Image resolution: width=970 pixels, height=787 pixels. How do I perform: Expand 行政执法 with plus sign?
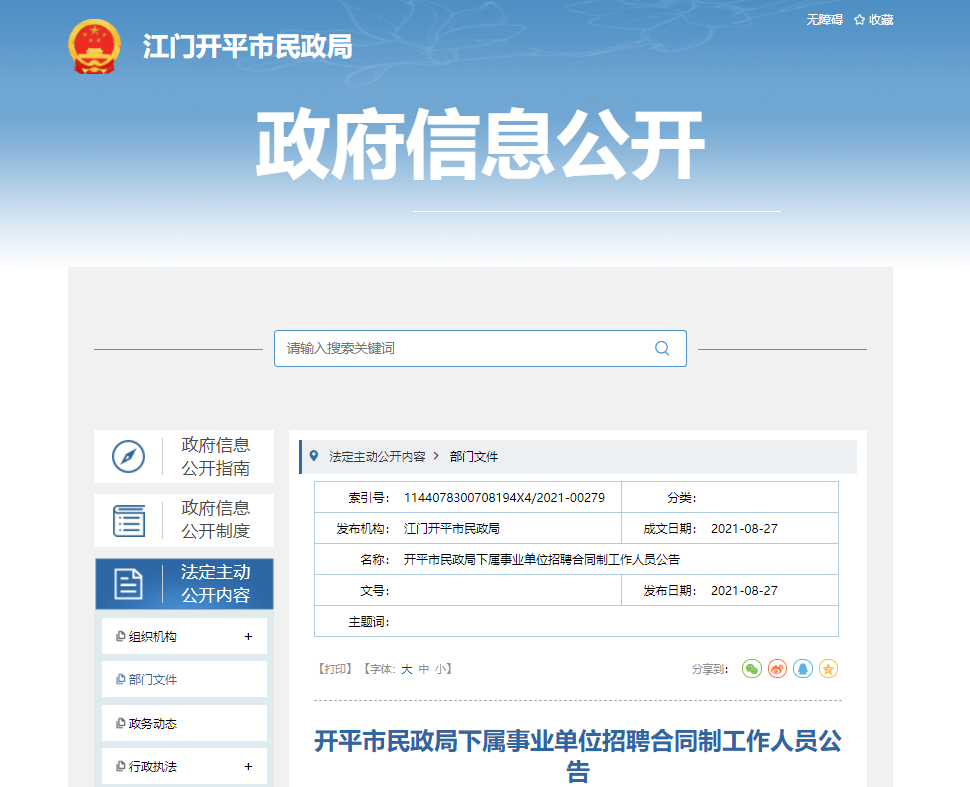pyautogui.click(x=248, y=767)
